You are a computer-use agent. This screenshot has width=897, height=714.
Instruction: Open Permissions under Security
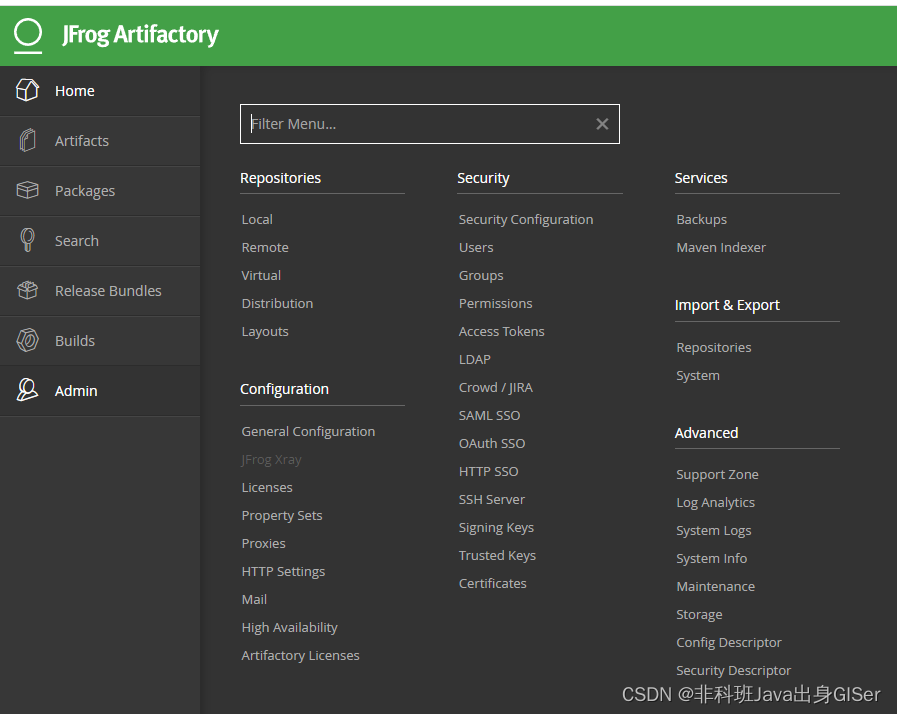coord(495,304)
